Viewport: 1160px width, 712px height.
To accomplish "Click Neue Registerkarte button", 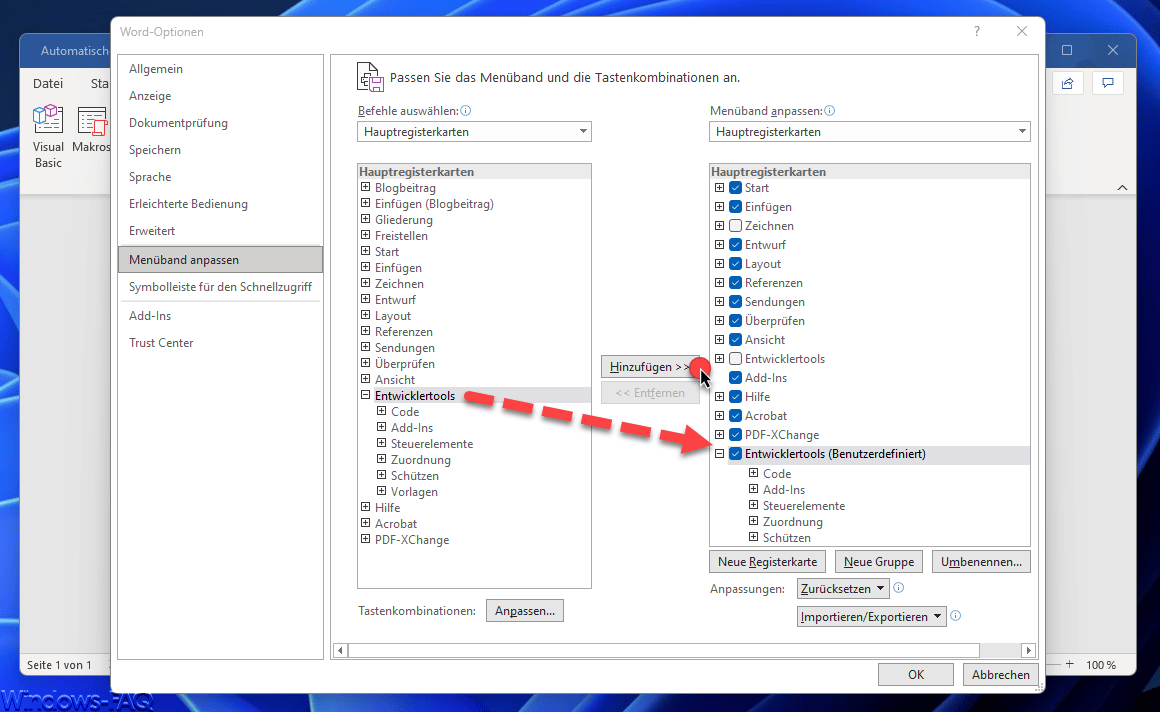I will pos(767,562).
